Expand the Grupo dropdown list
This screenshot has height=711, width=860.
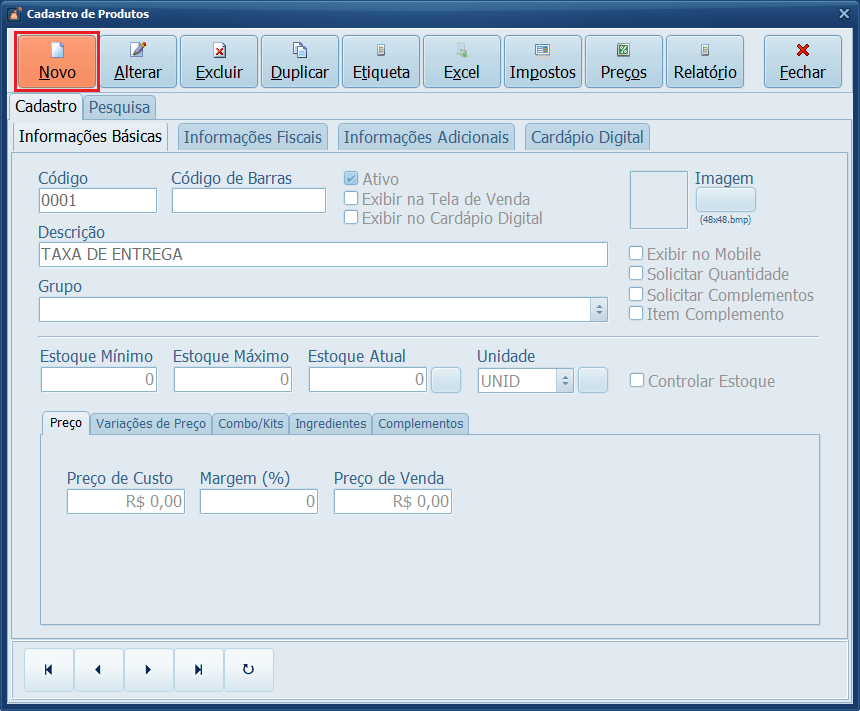599,310
